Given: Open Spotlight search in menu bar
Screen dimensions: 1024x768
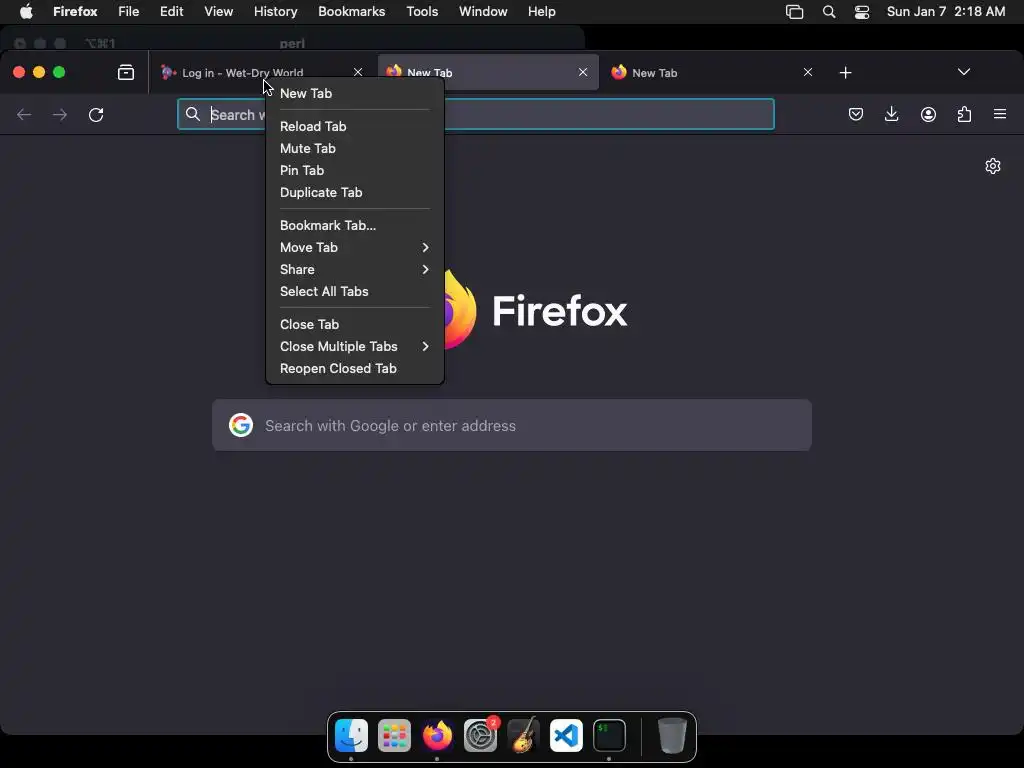Looking at the screenshot, I should pos(829,12).
